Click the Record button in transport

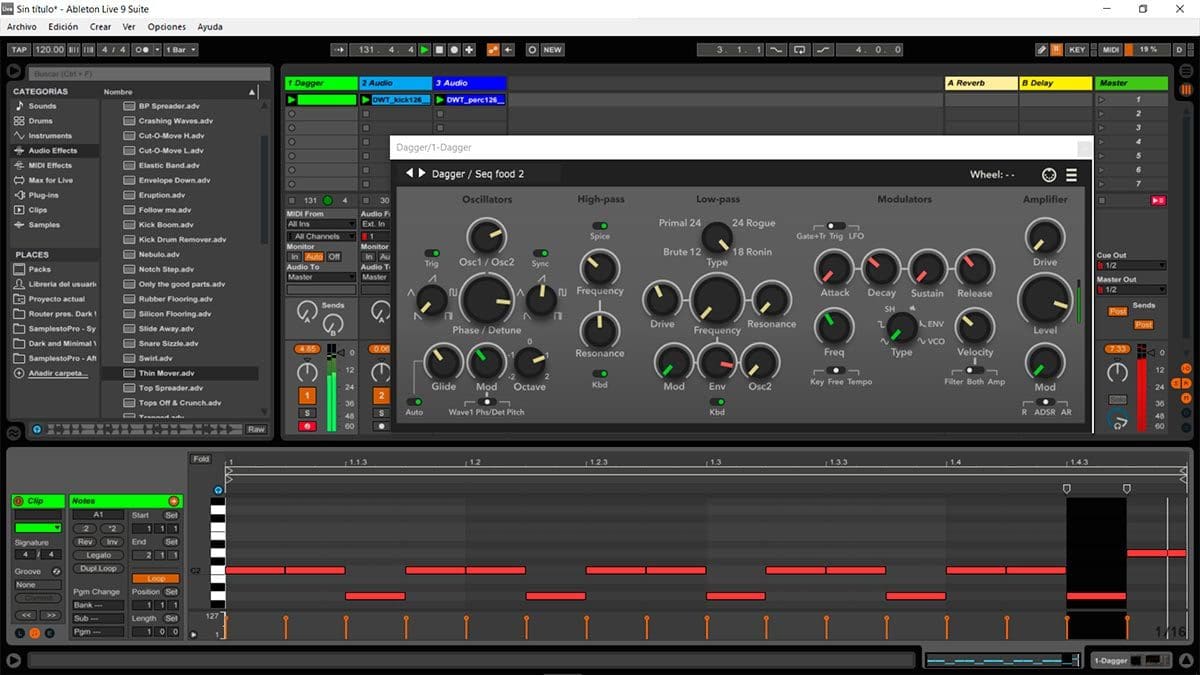(x=454, y=49)
